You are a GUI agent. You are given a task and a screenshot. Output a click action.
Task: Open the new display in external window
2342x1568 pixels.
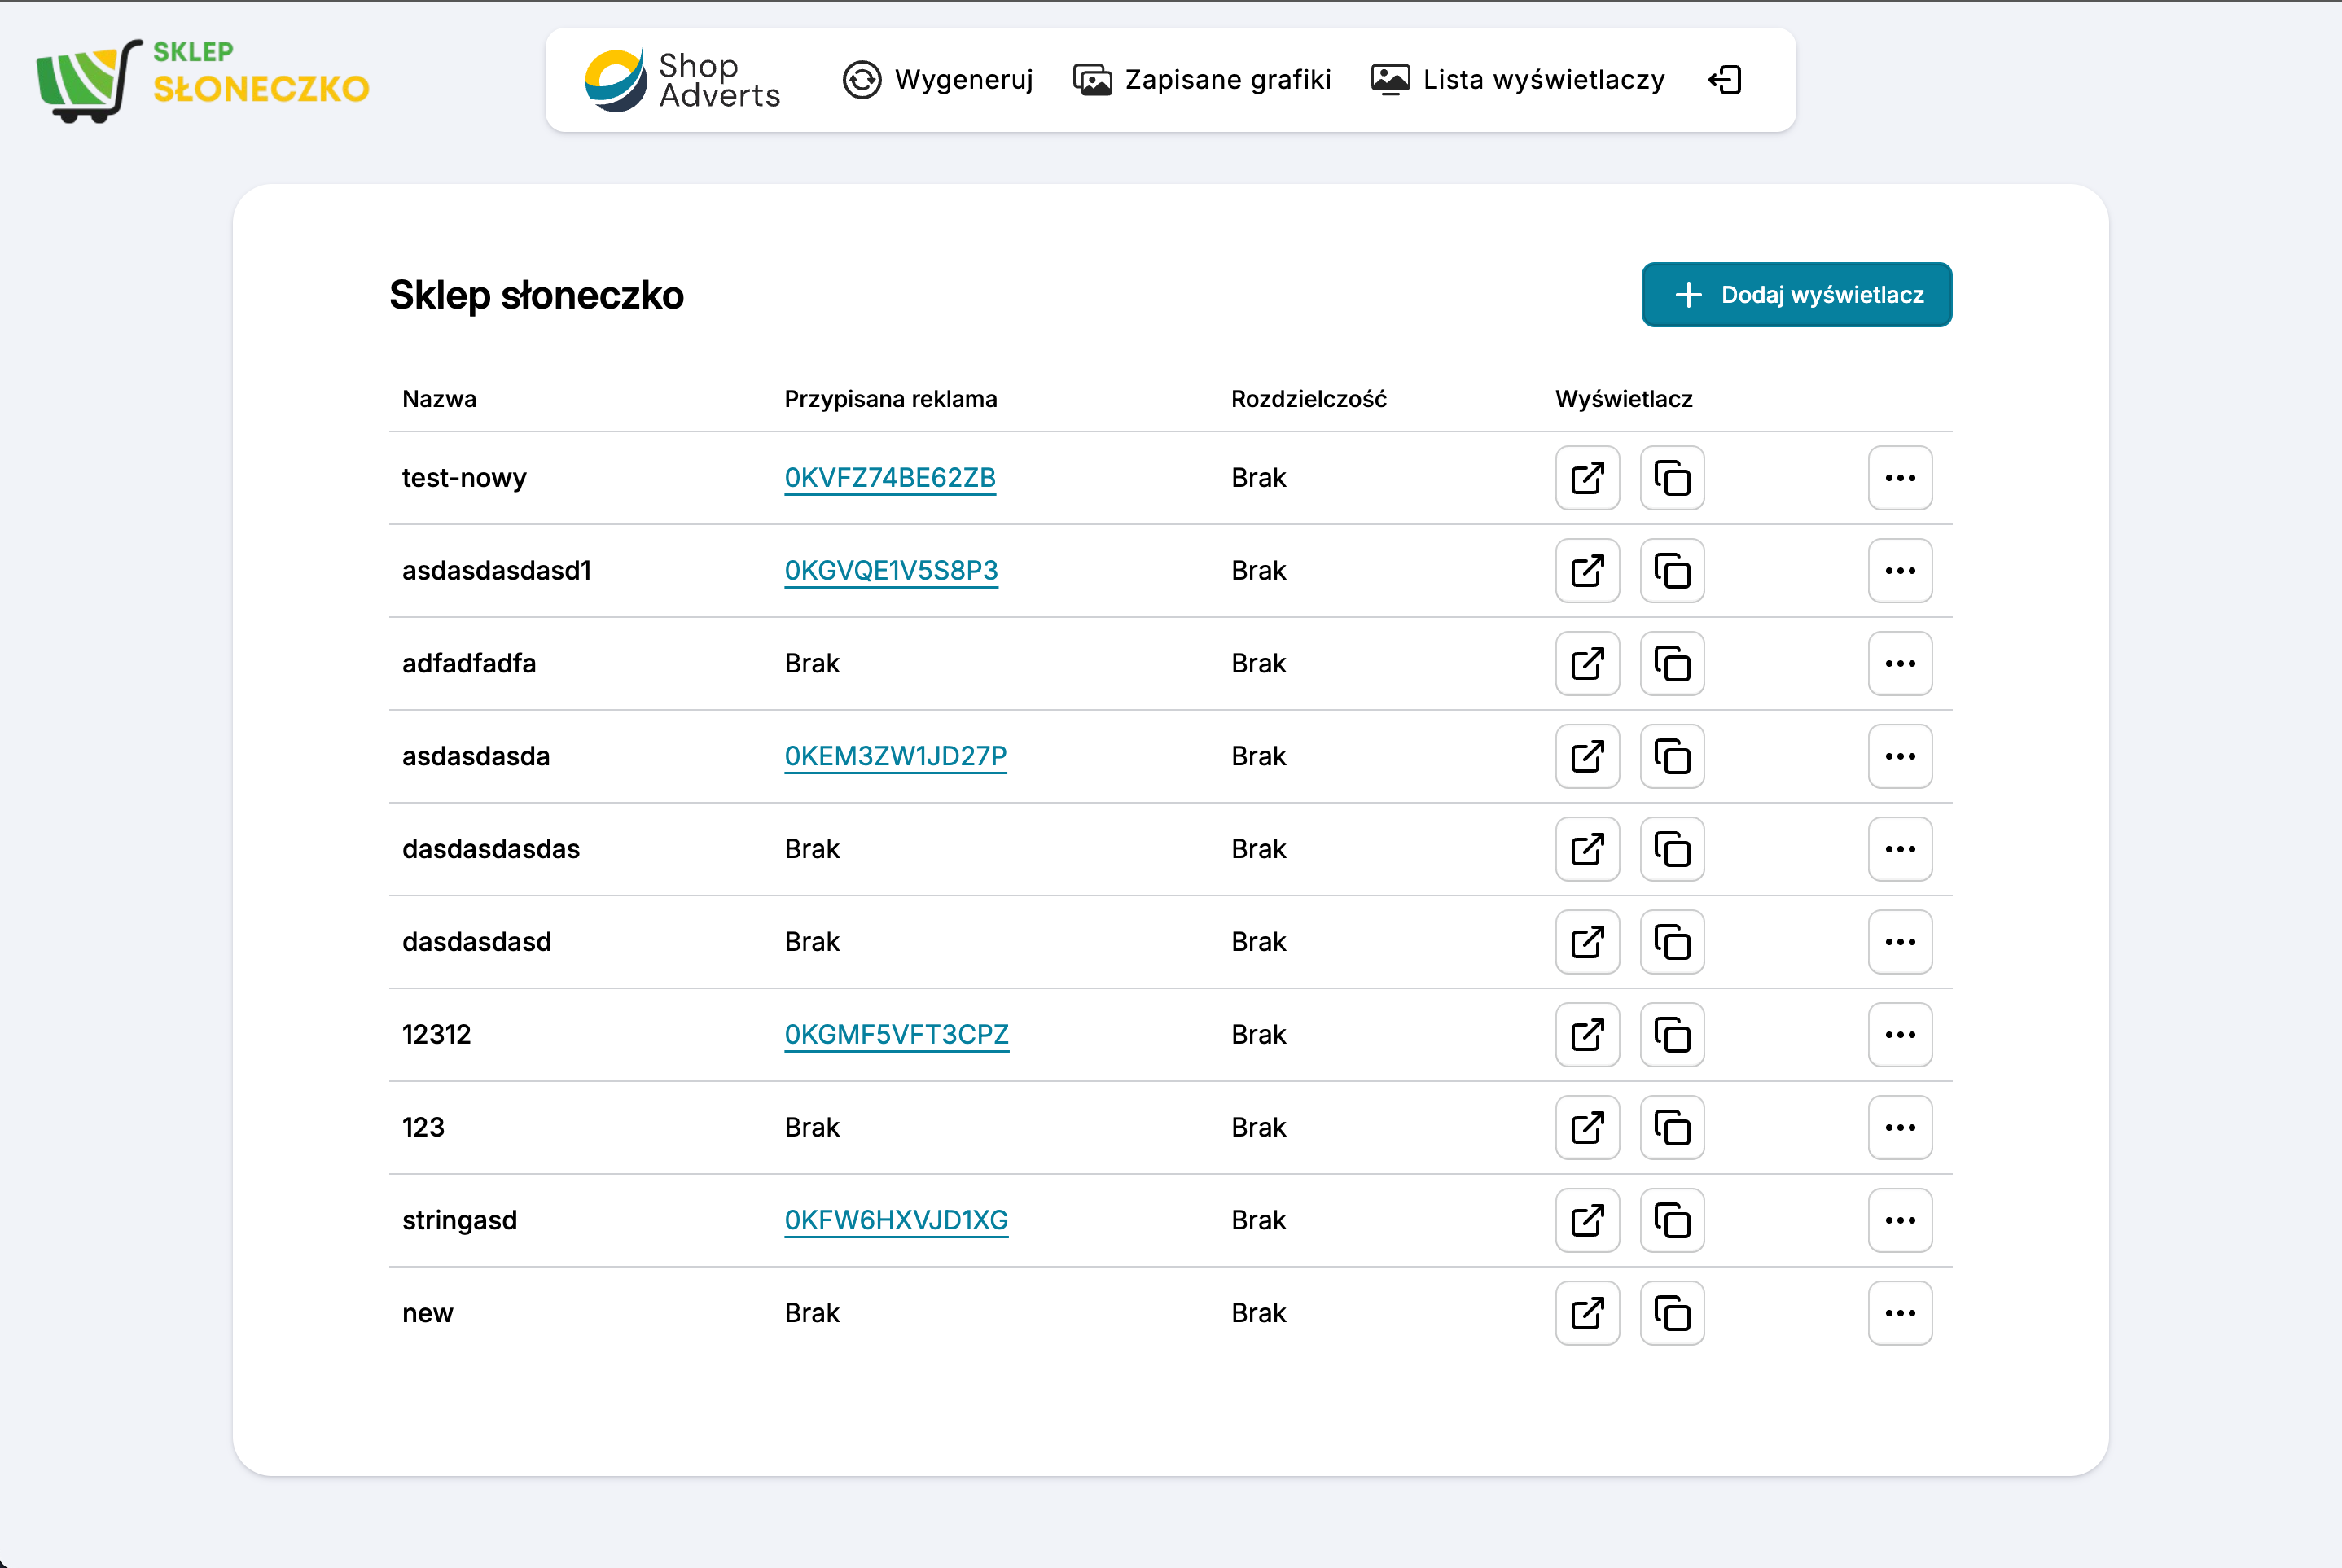click(x=1587, y=1313)
